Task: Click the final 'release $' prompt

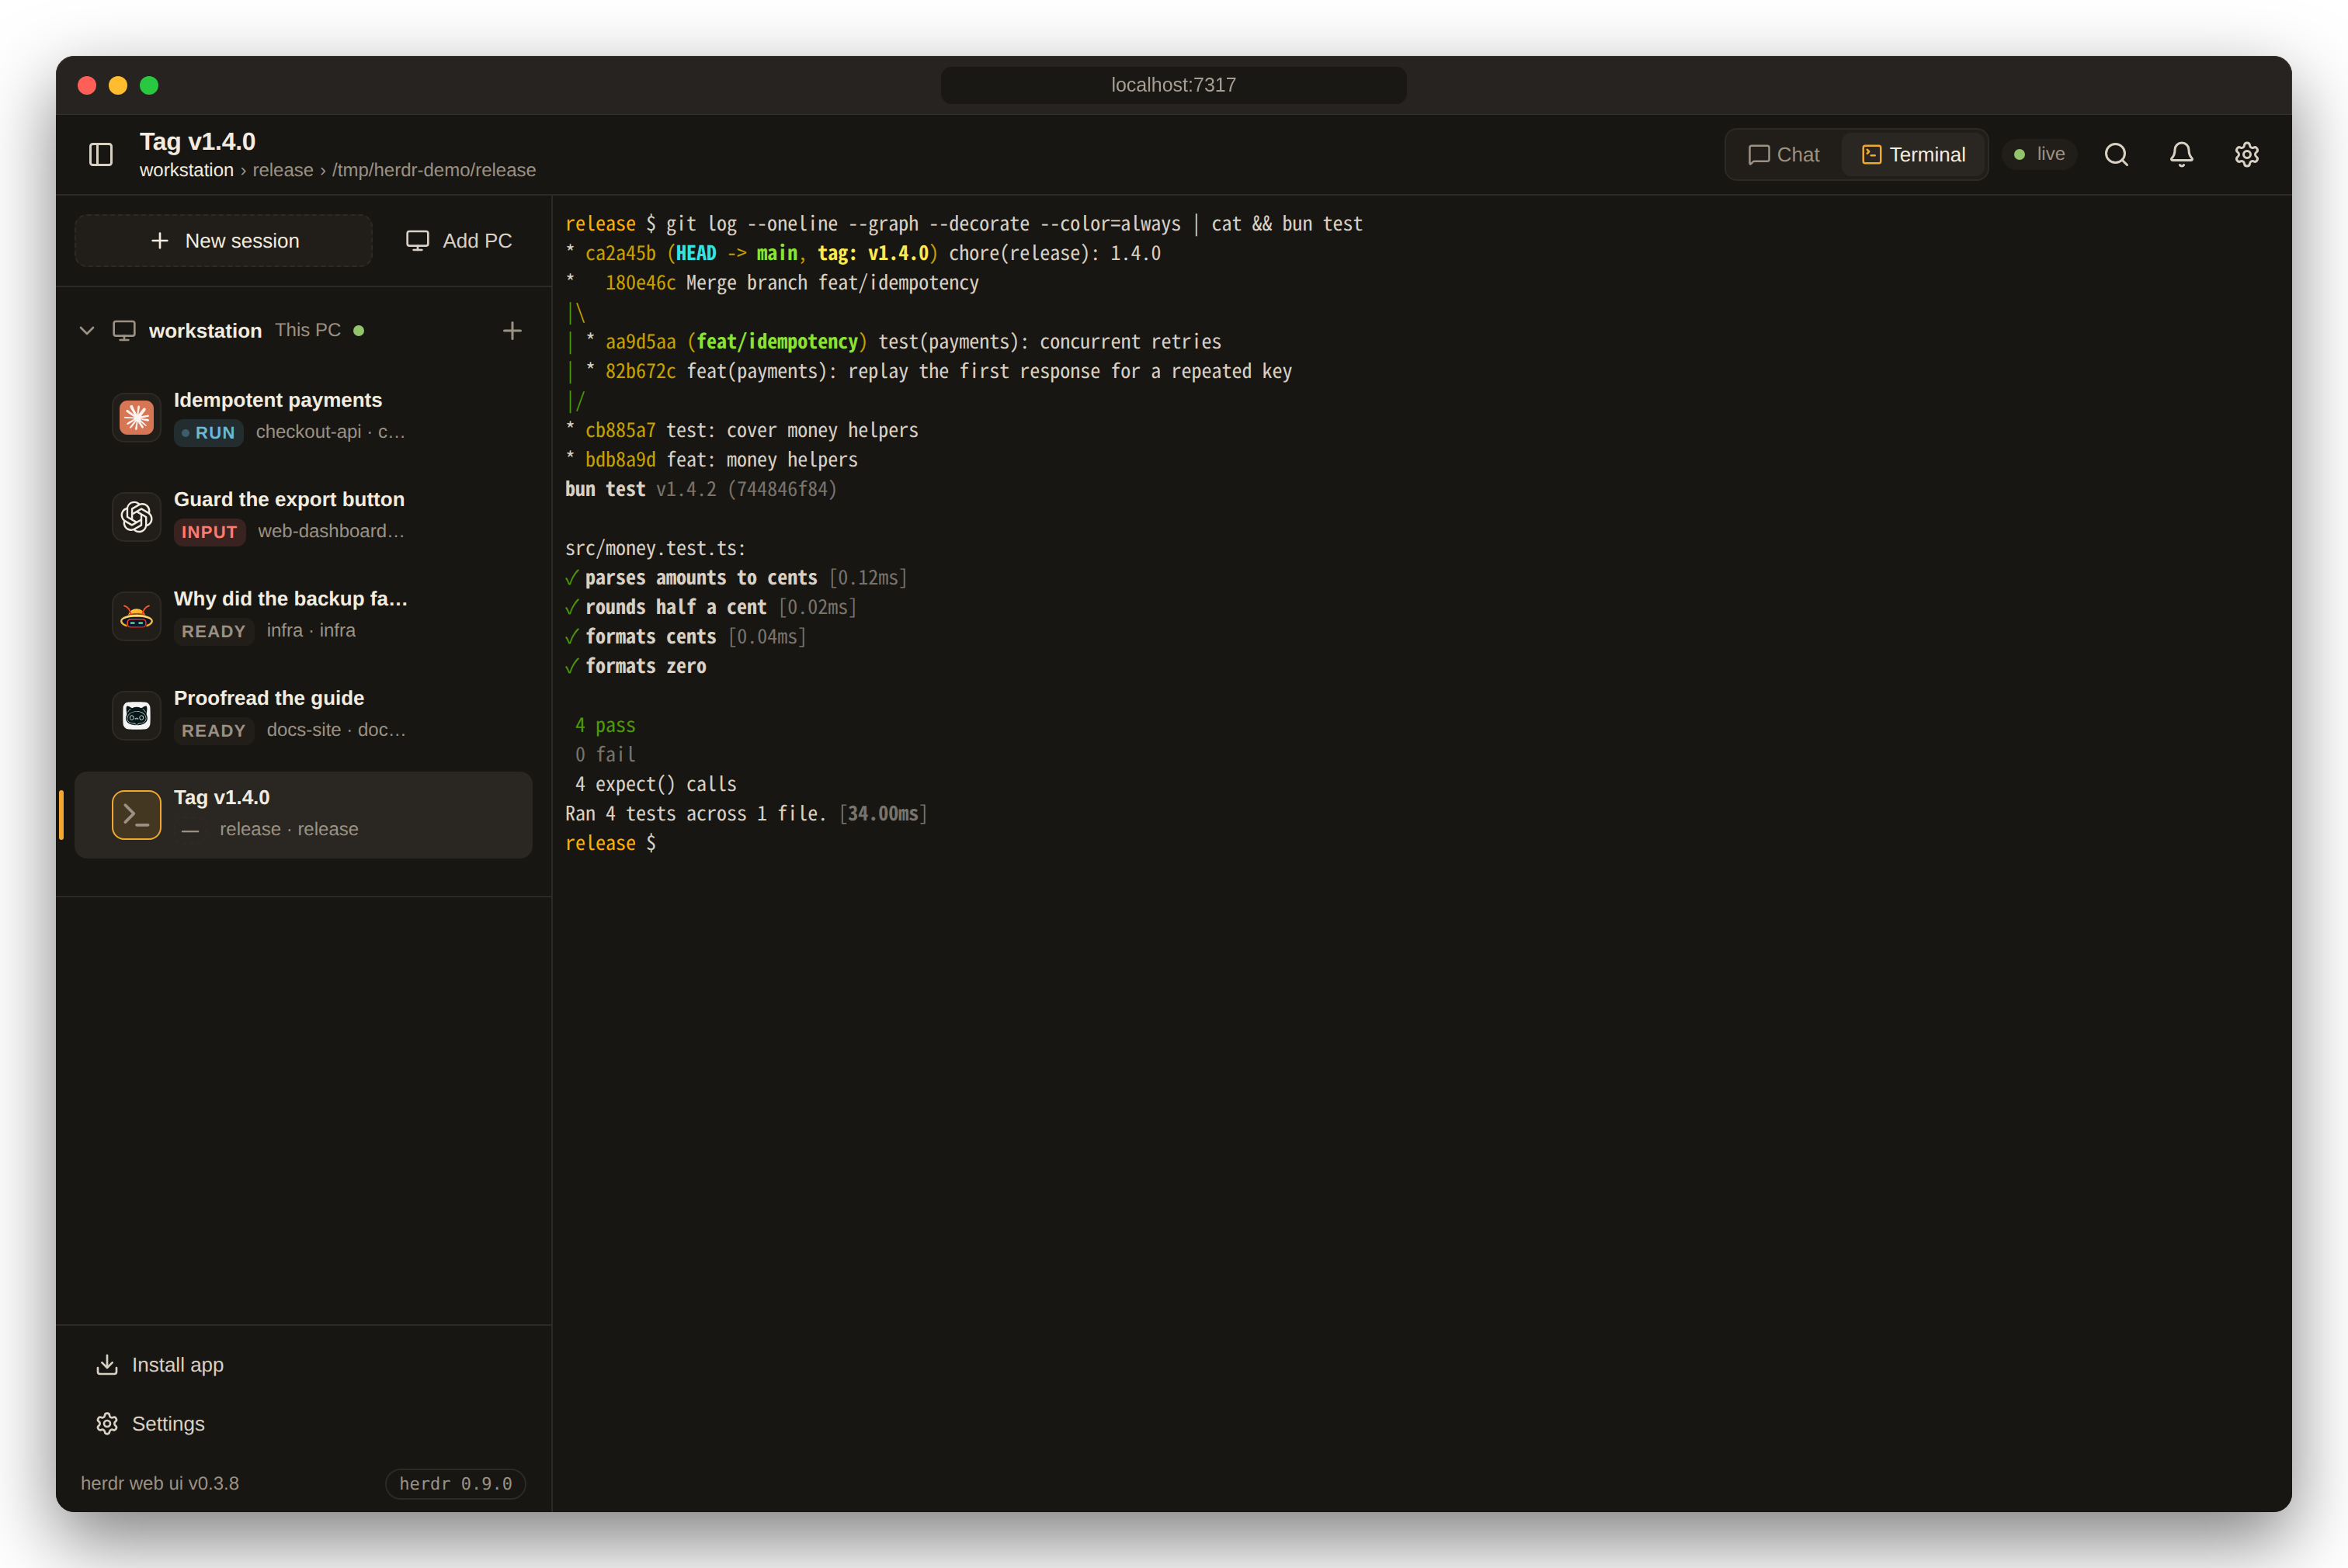Action: click(x=610, y=843)
